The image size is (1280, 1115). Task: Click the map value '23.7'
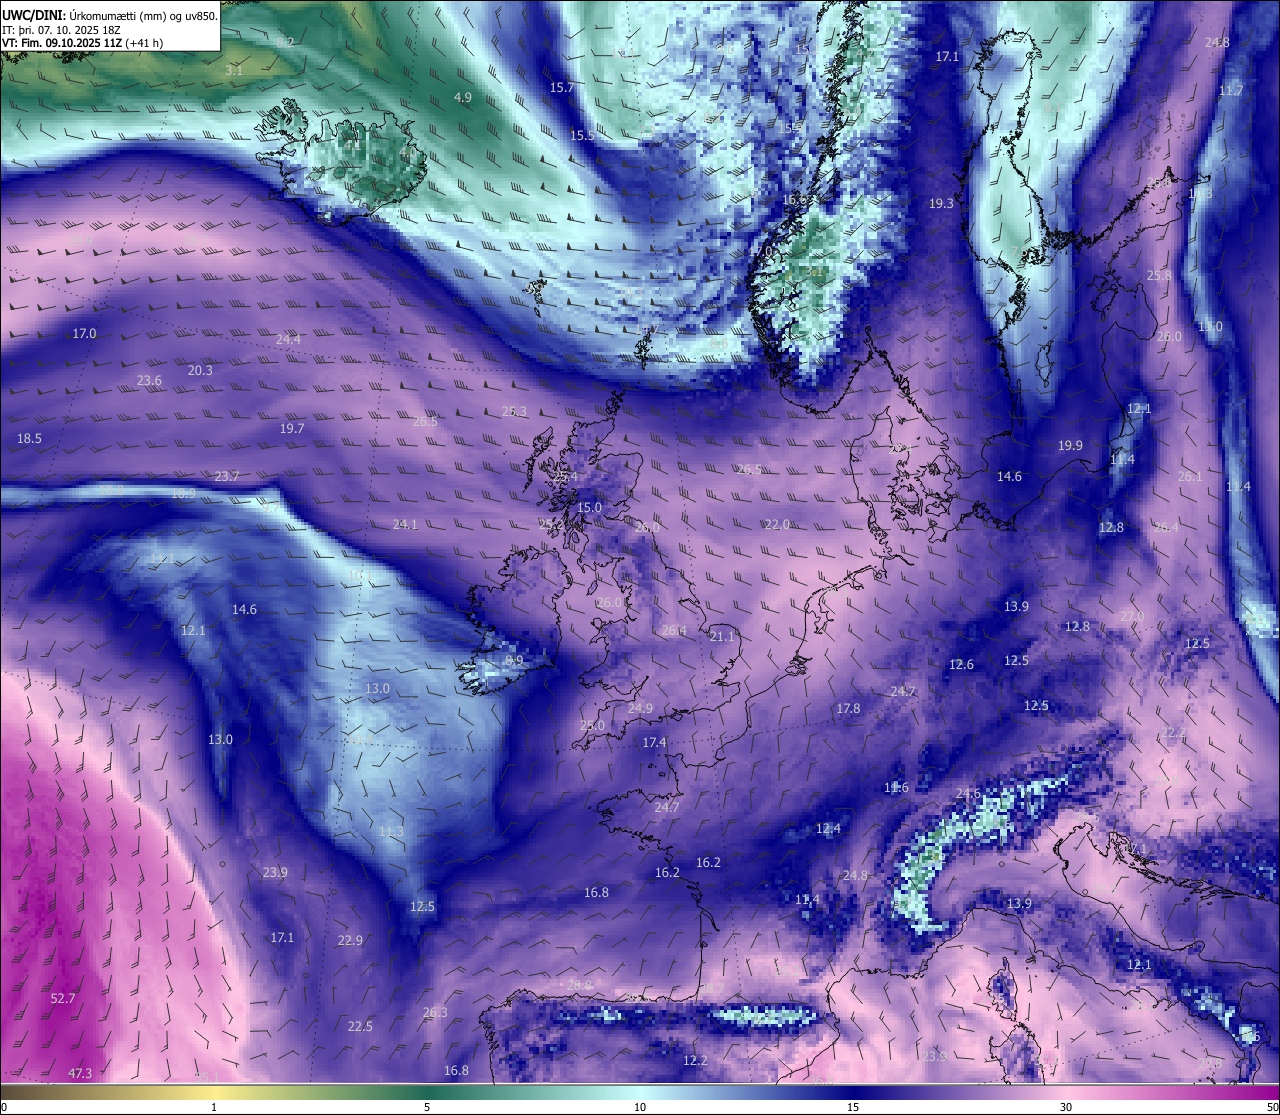click(227, 477)
